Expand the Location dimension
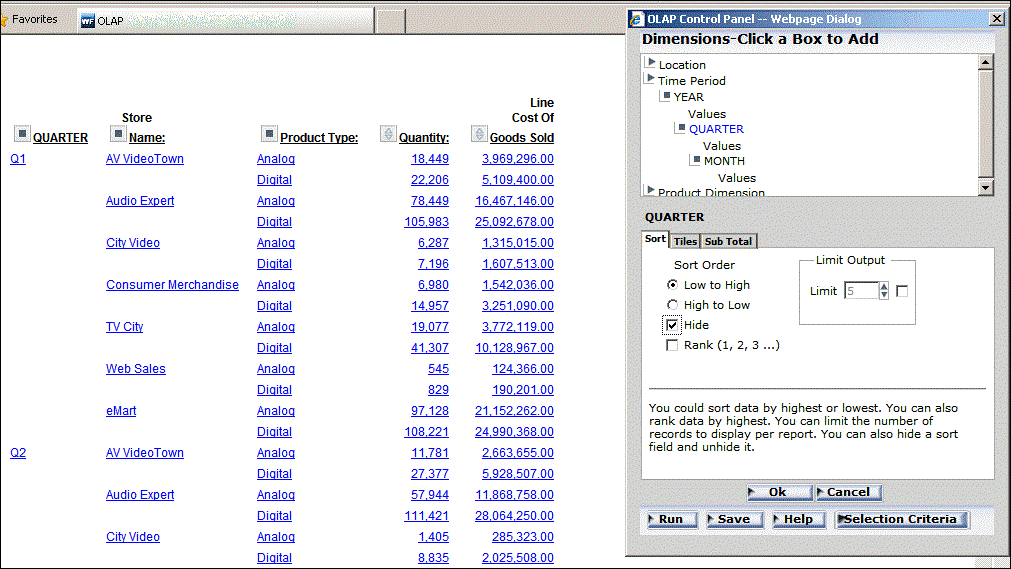This screenshot has width=1011, height=569. click(x=651, y=63)
